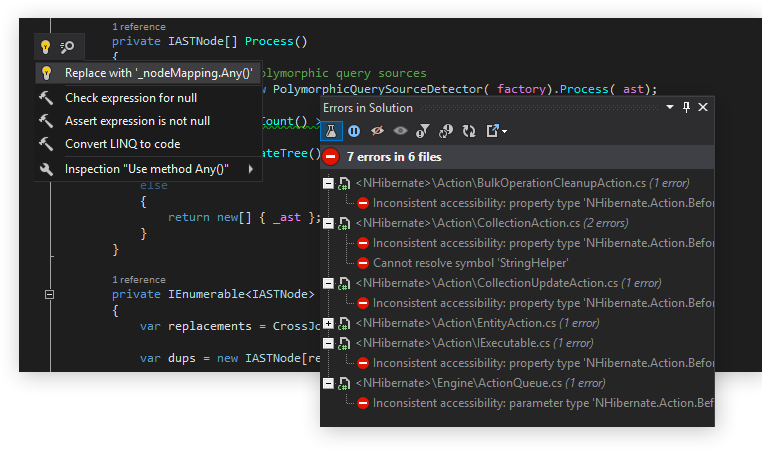Toggle the crossed-out red eye icon

[377, 131]
